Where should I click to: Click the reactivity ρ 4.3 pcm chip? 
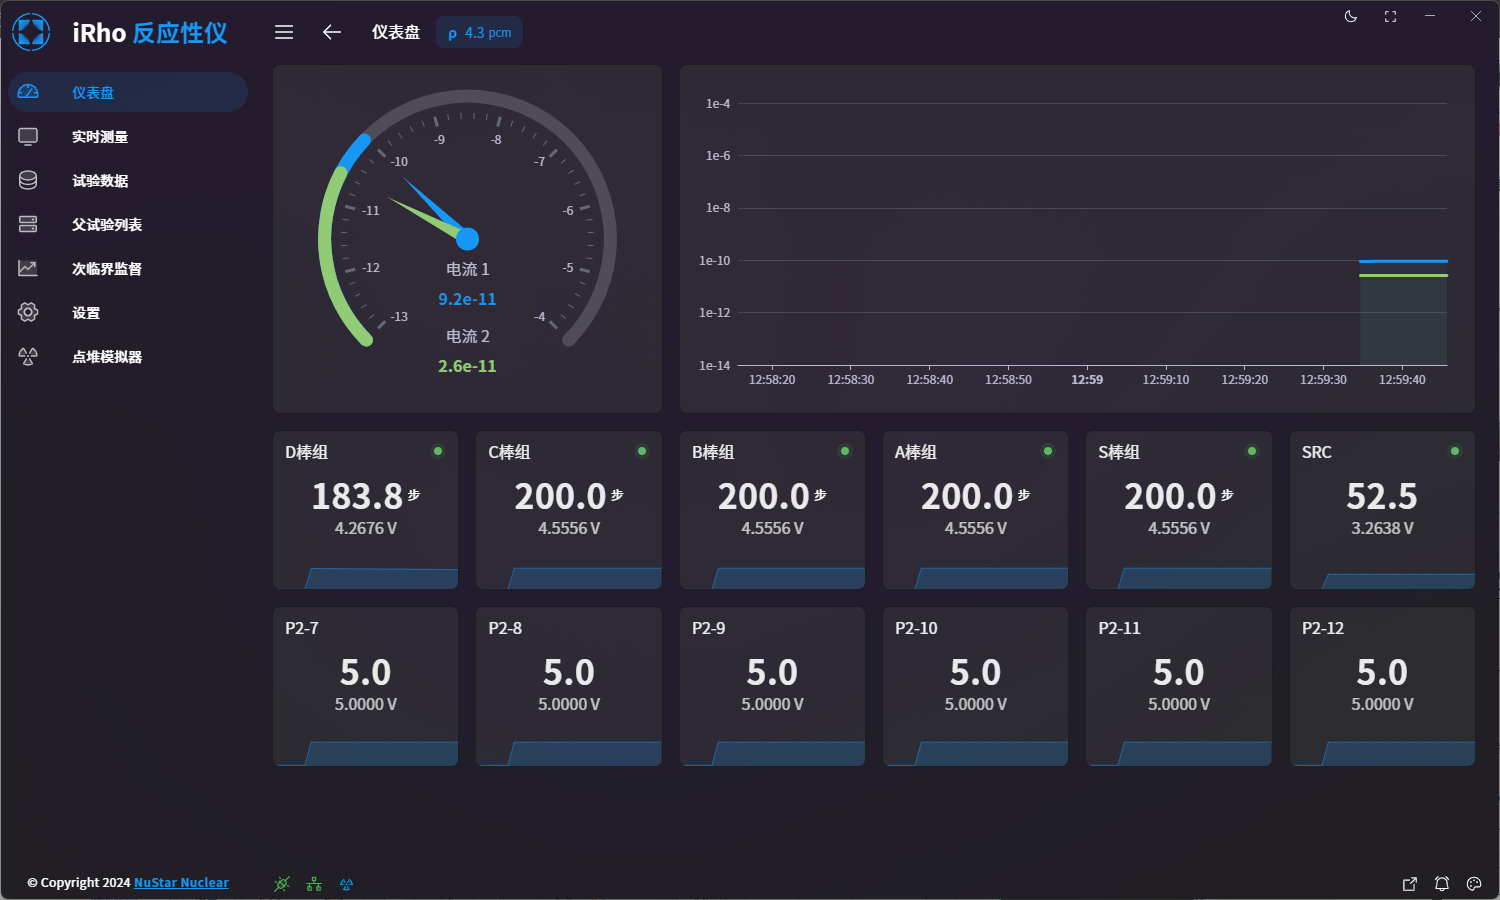pyautogui.click(x=479, y=32)
